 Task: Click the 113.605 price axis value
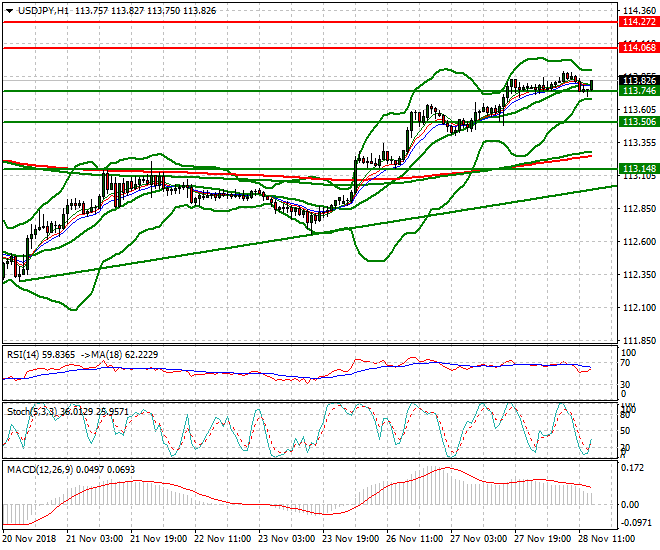tap(639, 110)
